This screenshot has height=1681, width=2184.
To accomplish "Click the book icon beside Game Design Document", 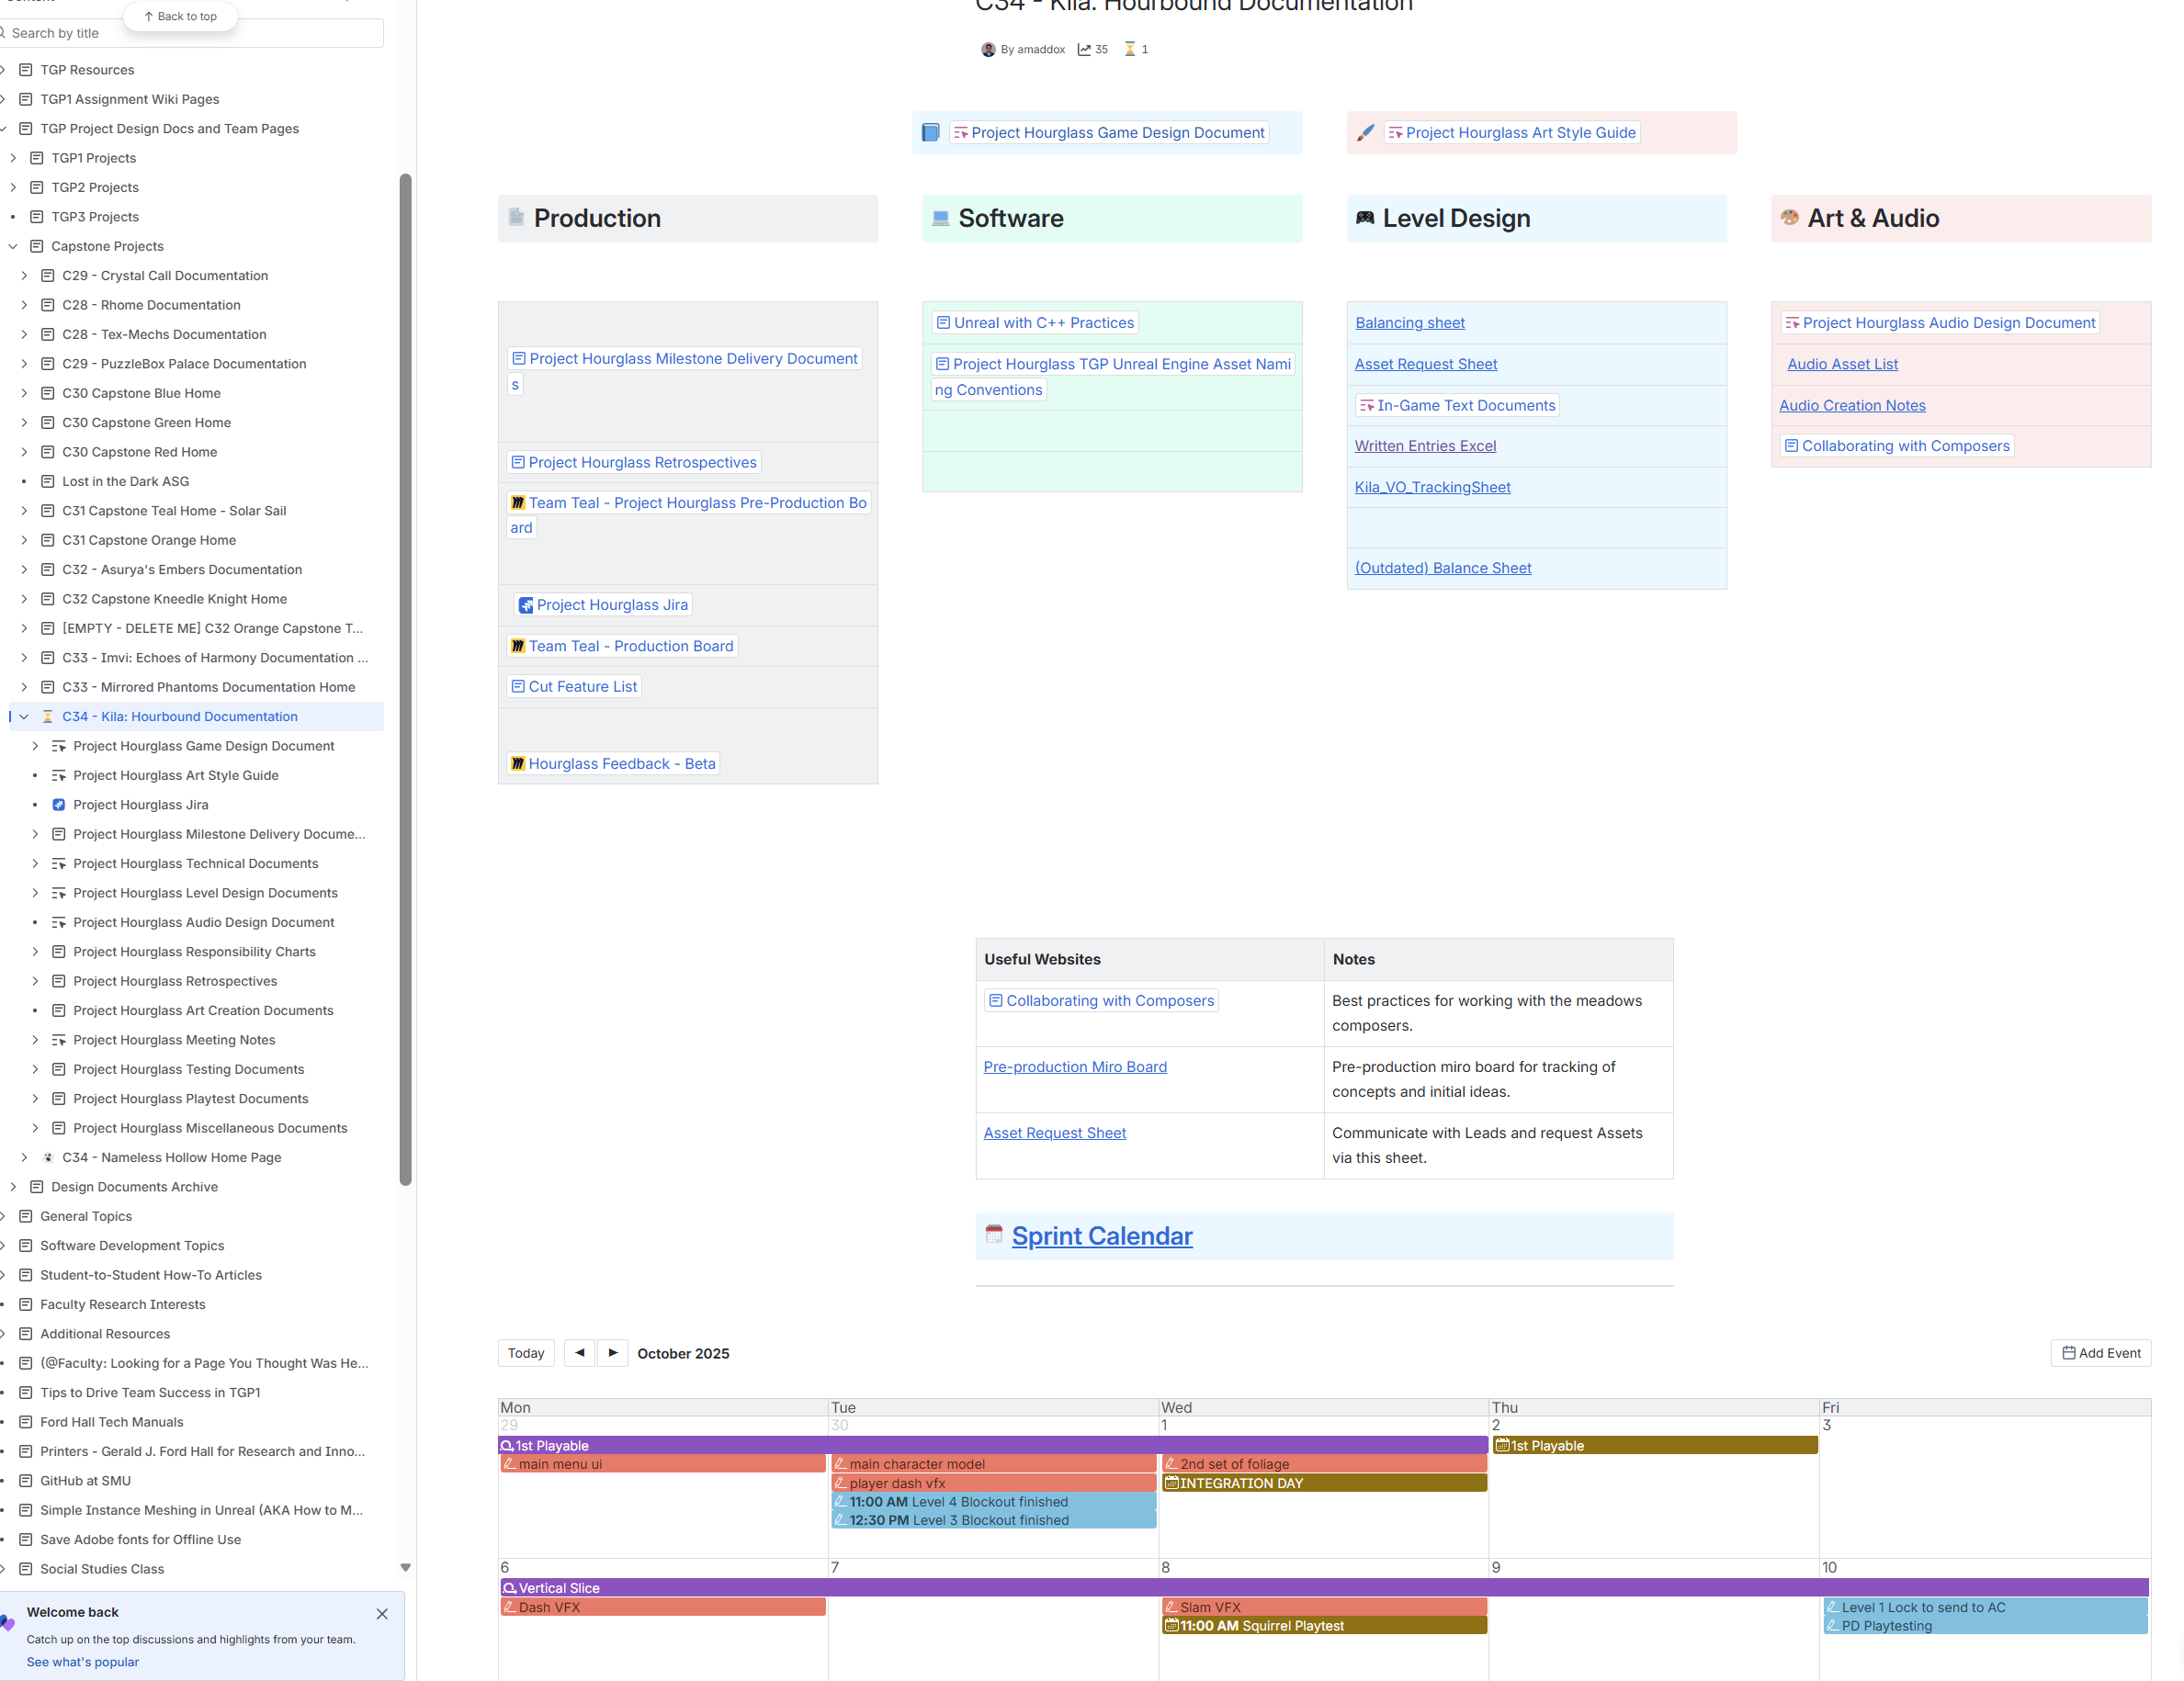I will pos(930,133).
